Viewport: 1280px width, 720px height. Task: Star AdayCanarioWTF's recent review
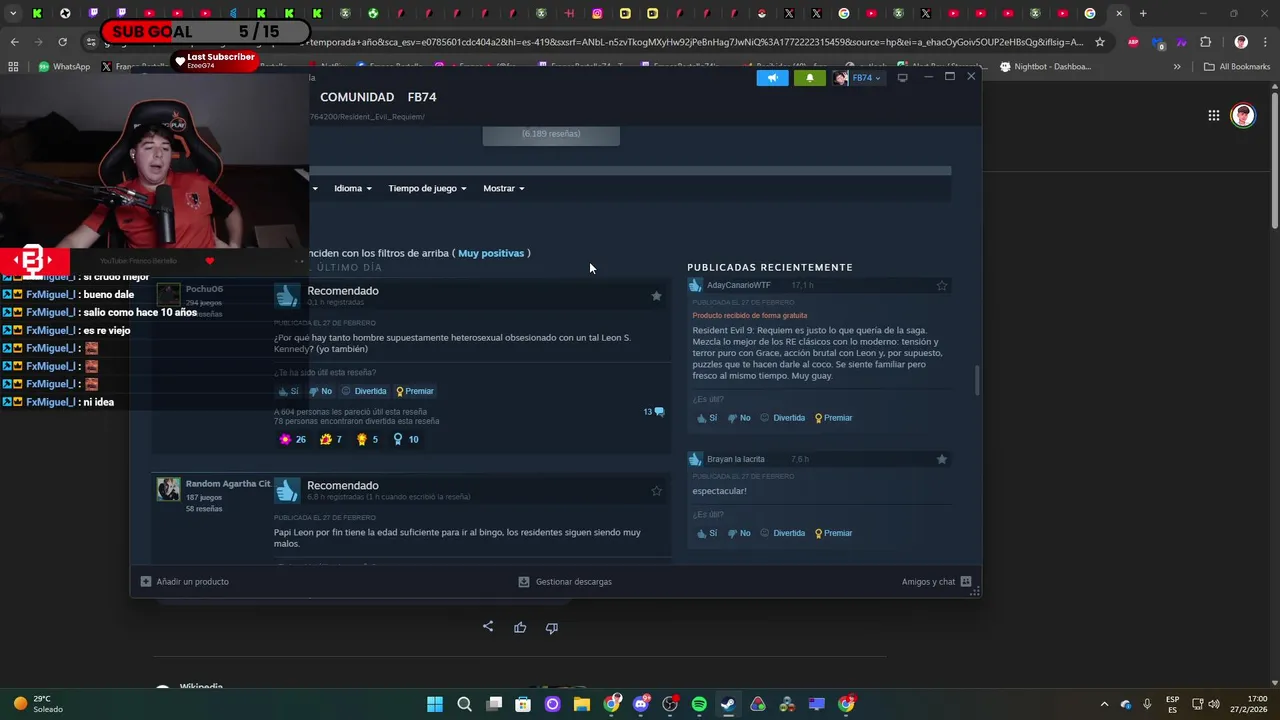[x=941, y=285]
